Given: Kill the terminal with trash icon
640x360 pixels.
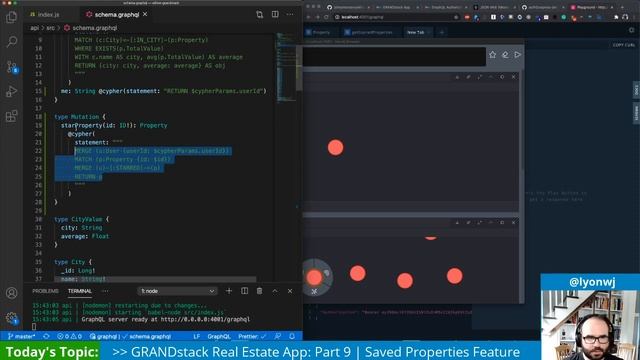Looking at the screenshot, I should (x=259, y=291).
